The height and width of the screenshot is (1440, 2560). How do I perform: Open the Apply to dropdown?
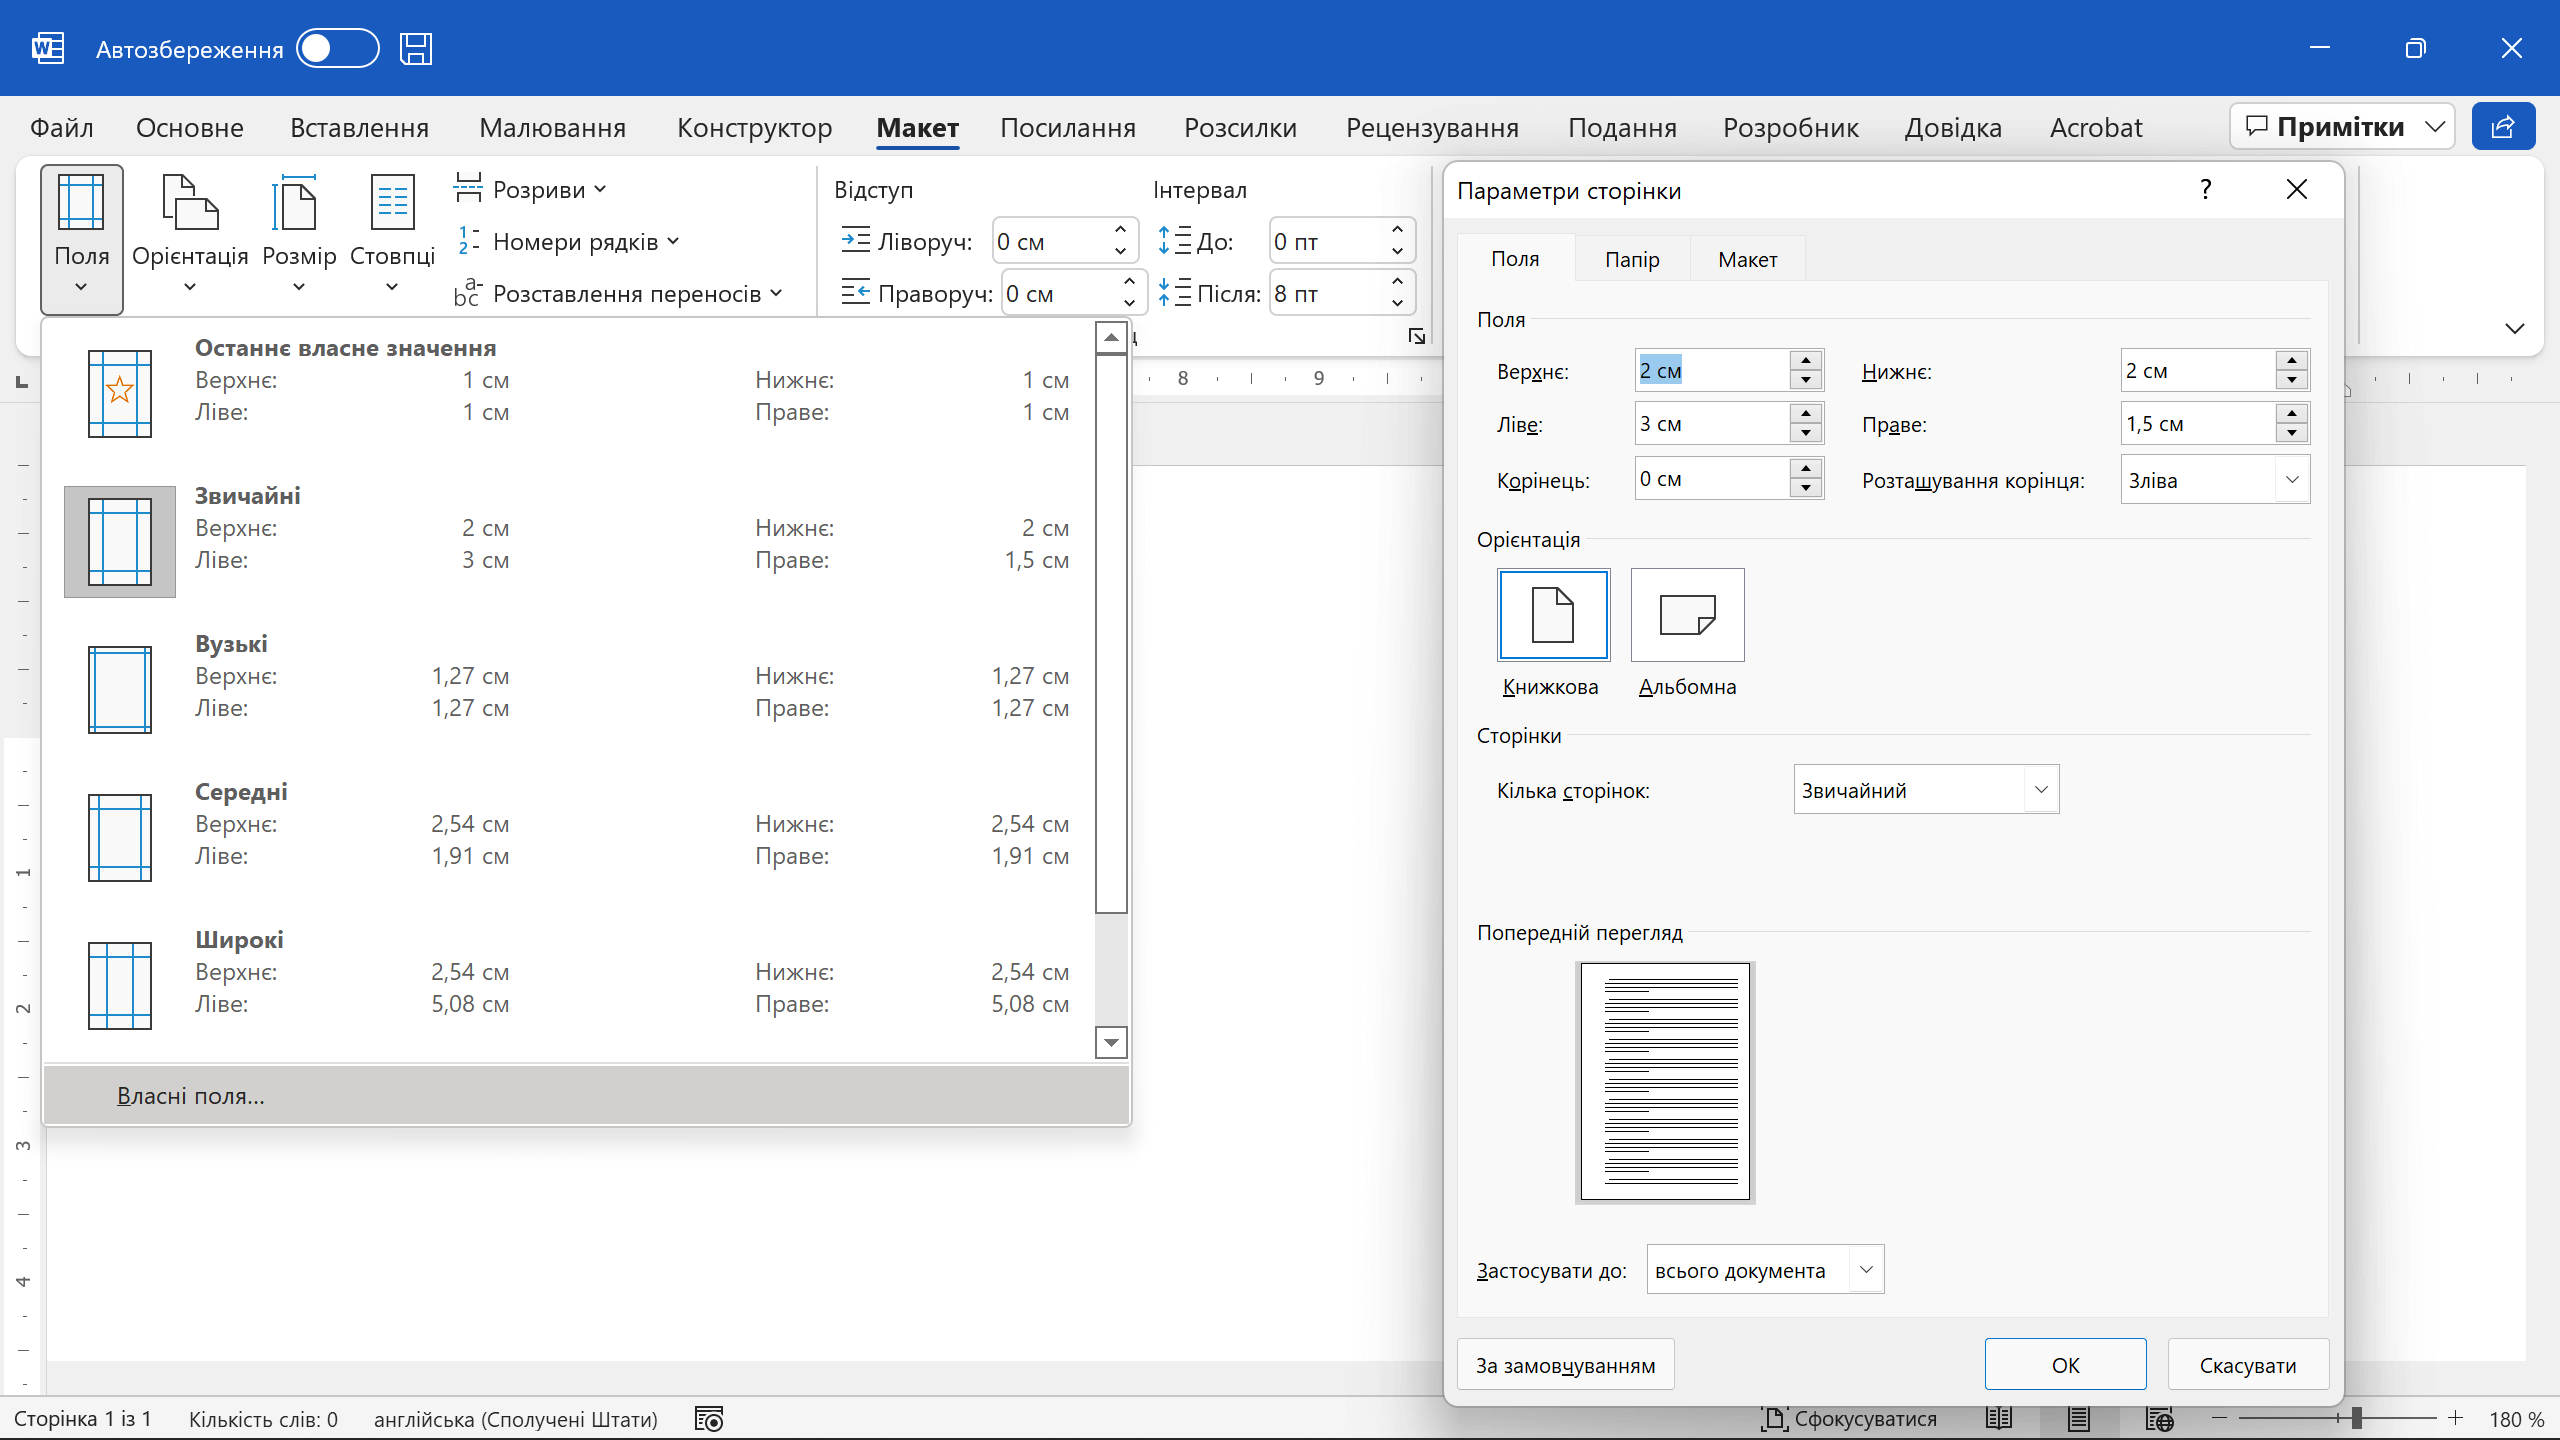tap(1865, 1270)
